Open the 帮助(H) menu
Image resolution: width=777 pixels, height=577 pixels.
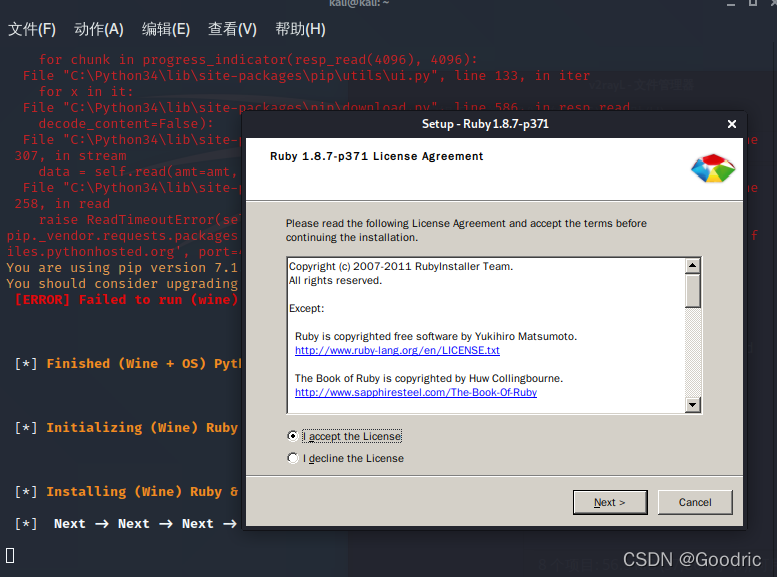[300, 29]
